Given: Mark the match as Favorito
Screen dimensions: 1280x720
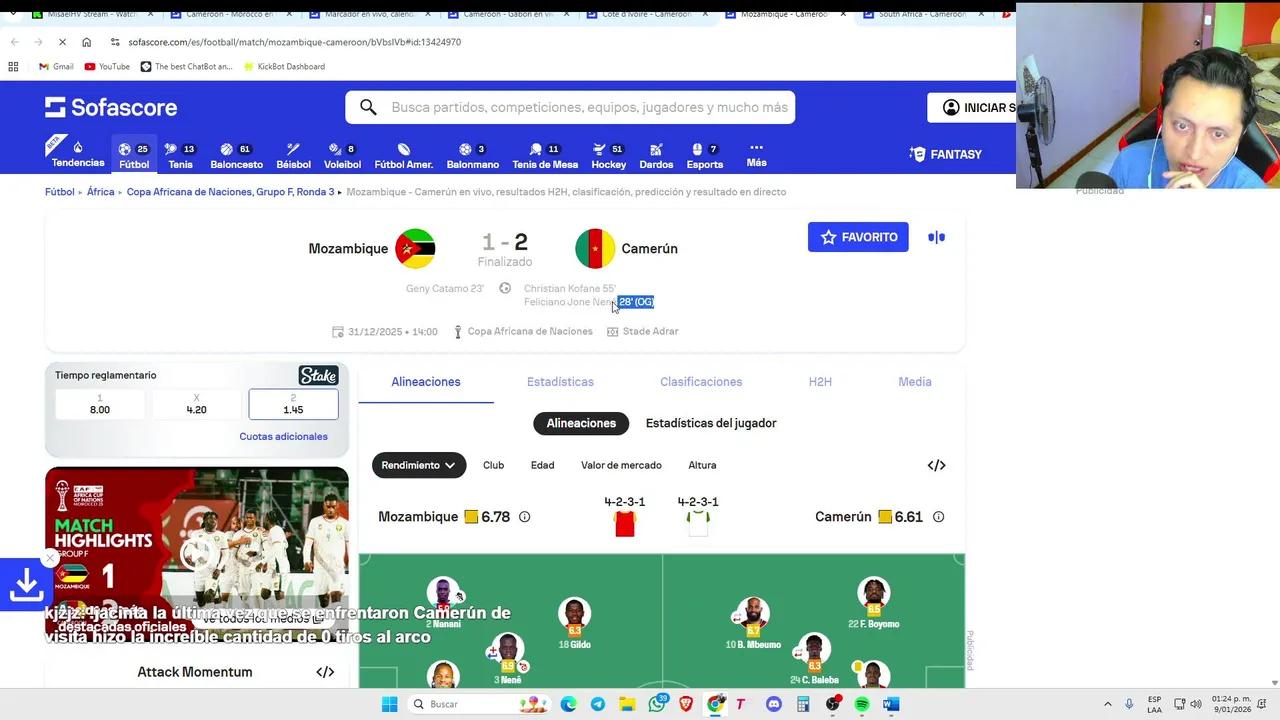Looking at the screenshot, I should pyautogui.click(x=858, y=237).
